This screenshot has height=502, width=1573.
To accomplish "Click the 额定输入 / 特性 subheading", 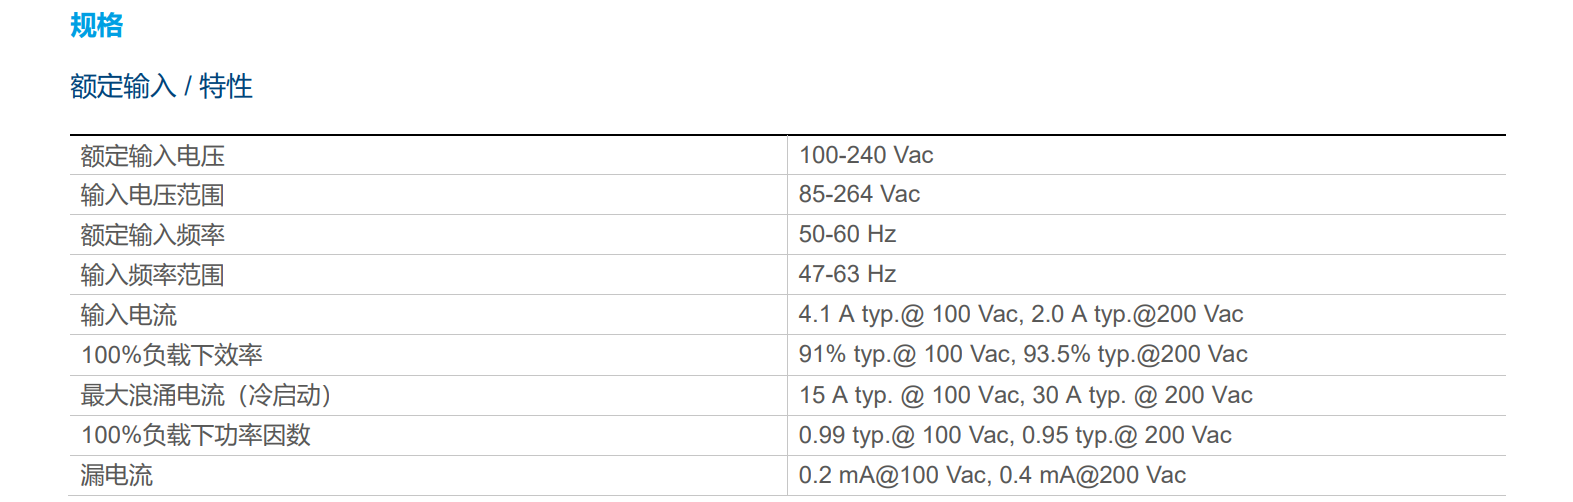I will coord(161,87).
